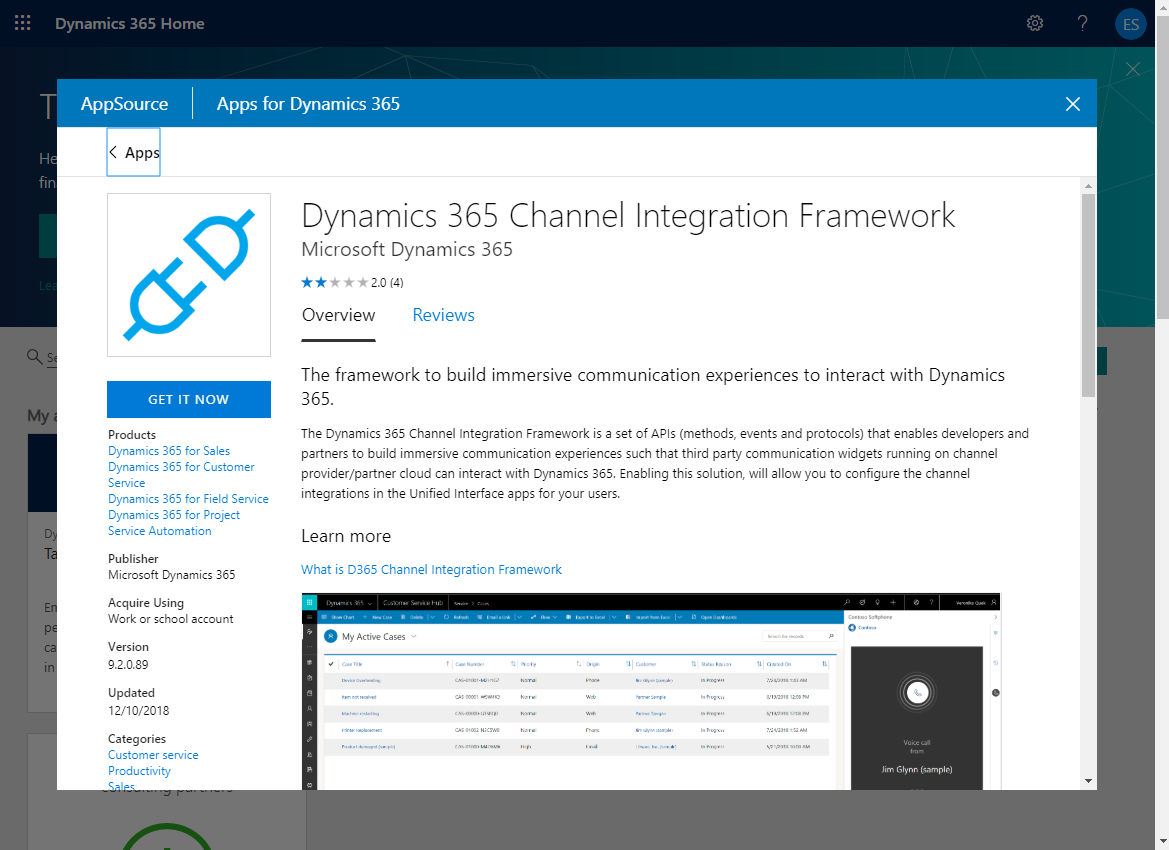Screen dimensions: 1169x850
Task: Open the Customer service category link
Action: tap(153, 755)
